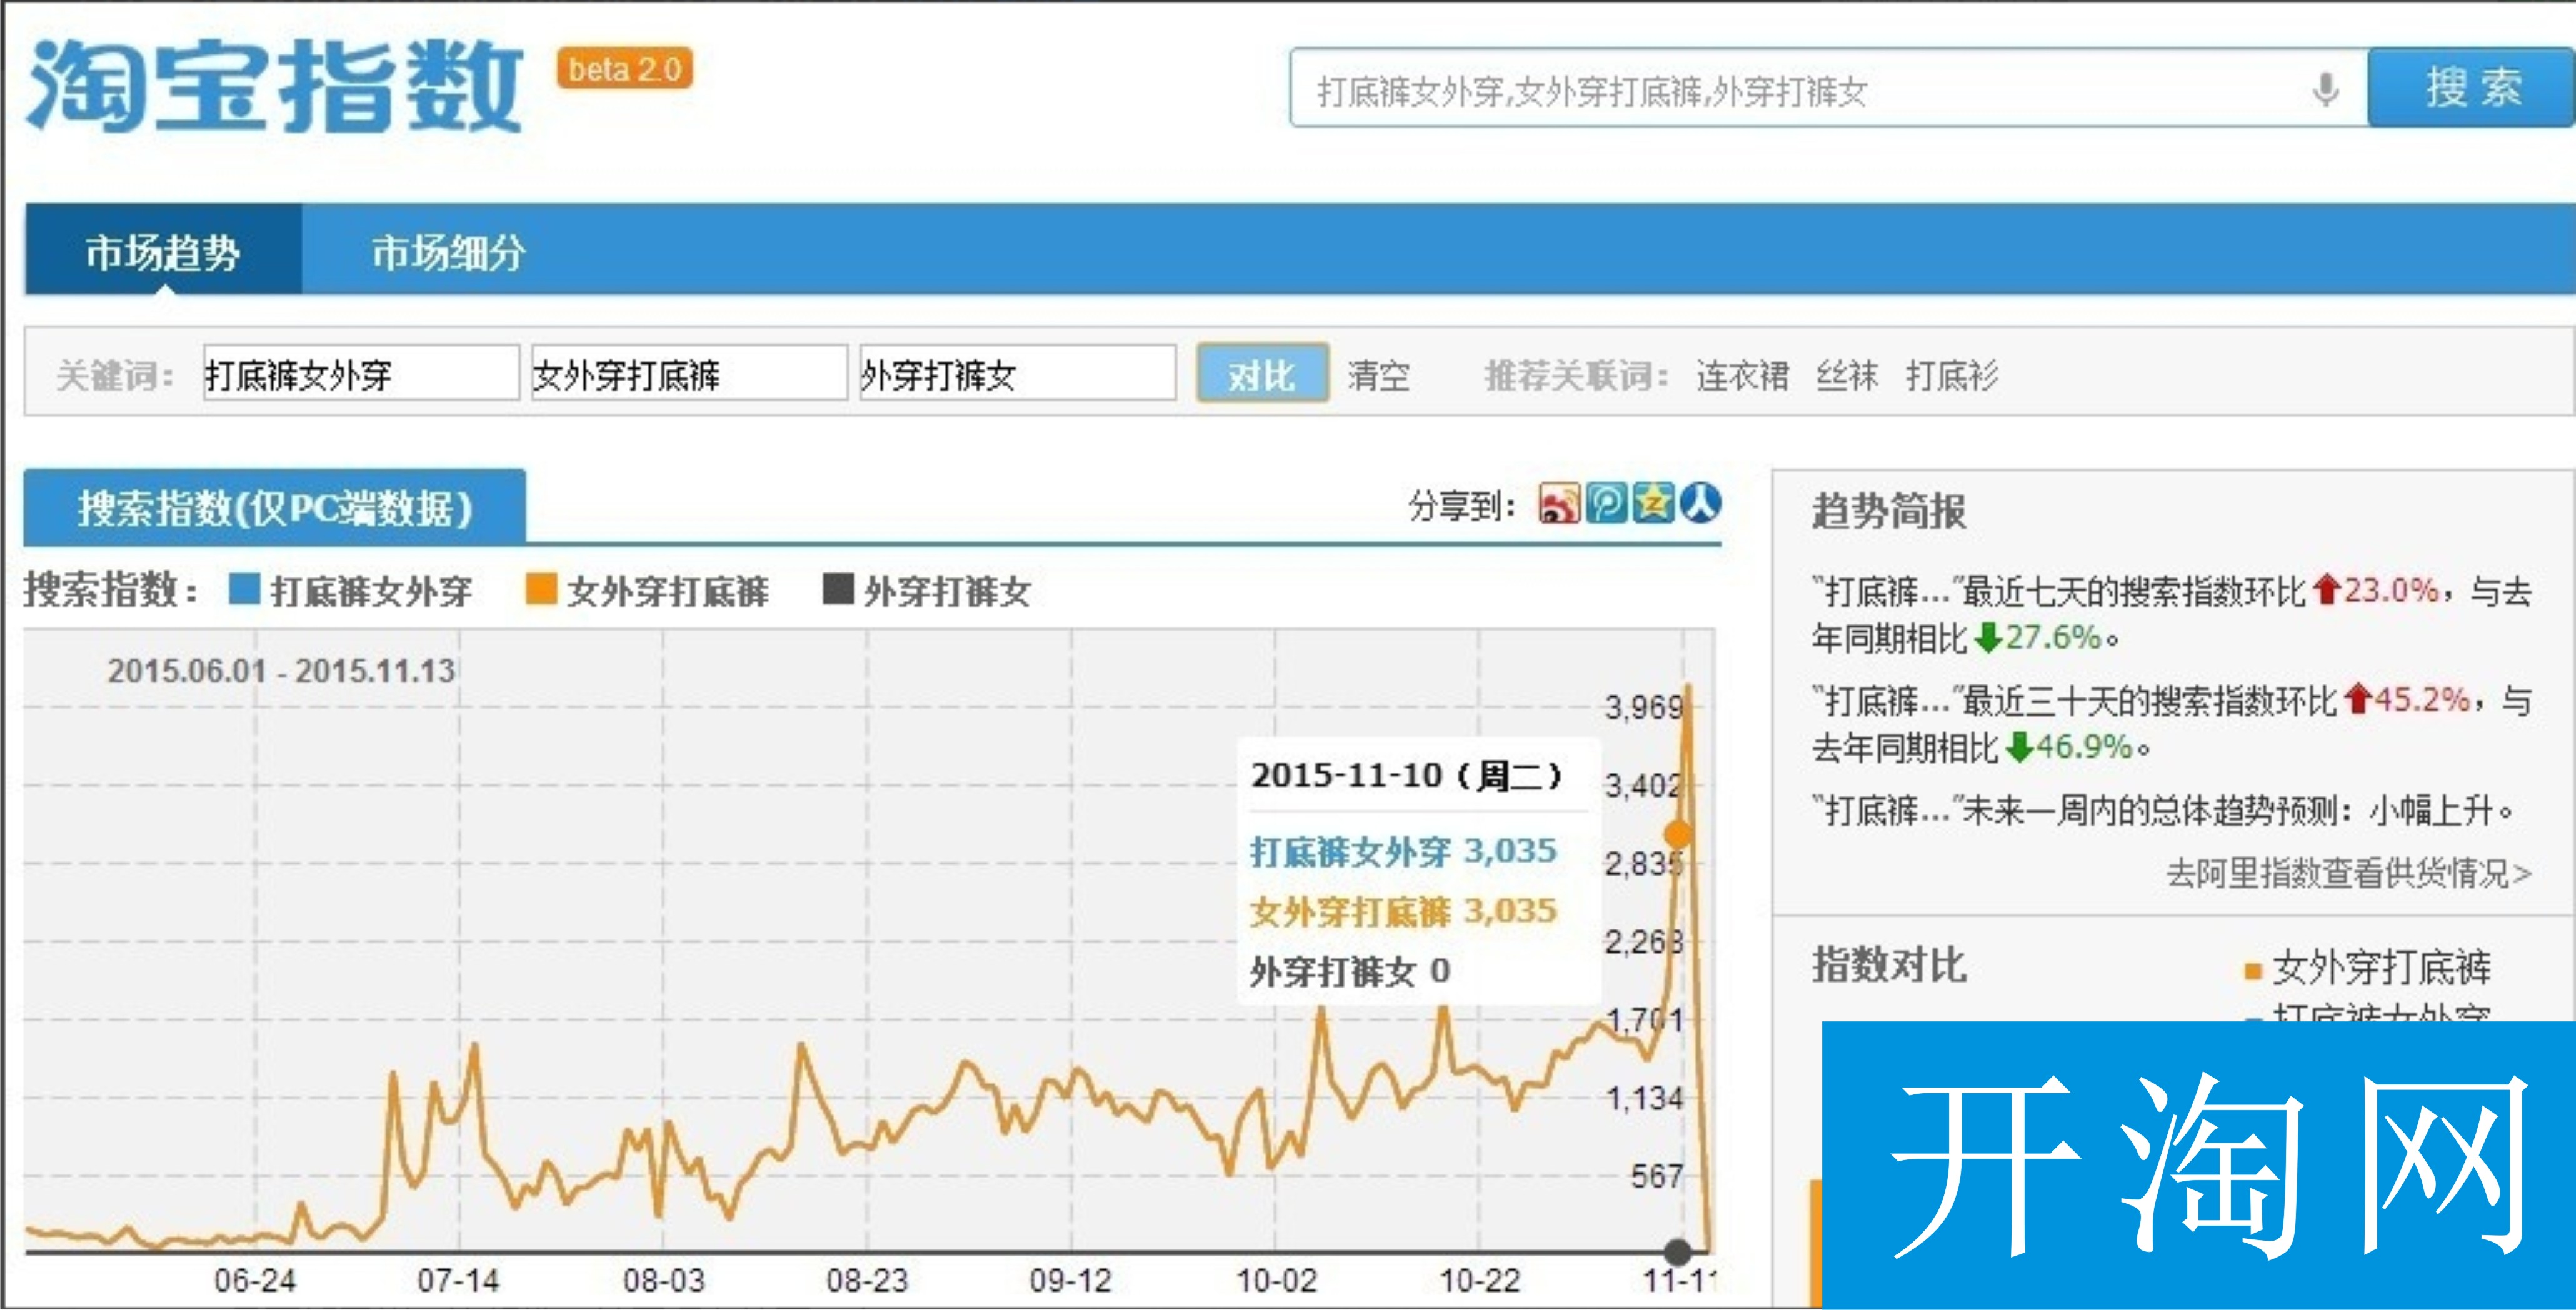The image size is (2576, 1310).
Task: Click x-axis label 08-23
Action: click(867, 1280)
